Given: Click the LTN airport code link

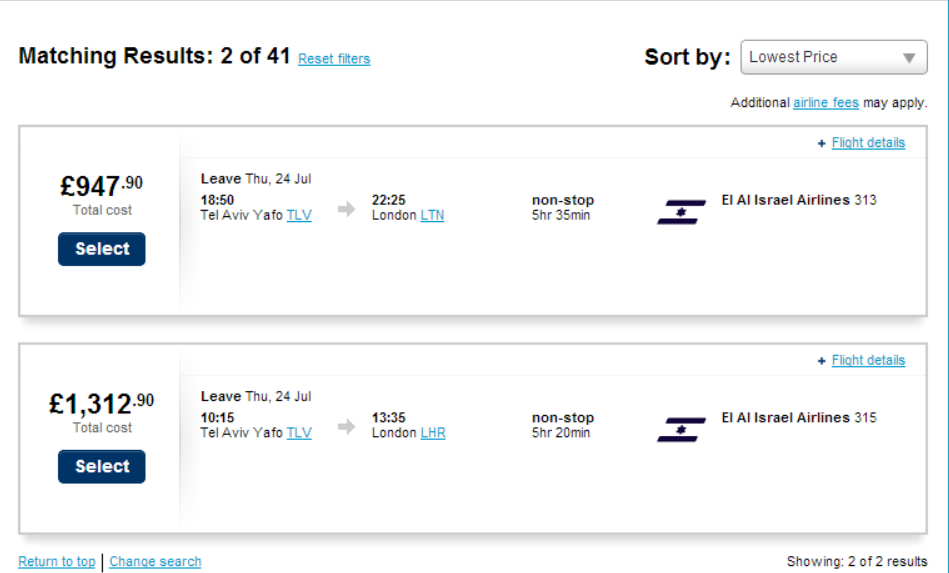Looking at the screenshot, I should (x=432, y=215).
